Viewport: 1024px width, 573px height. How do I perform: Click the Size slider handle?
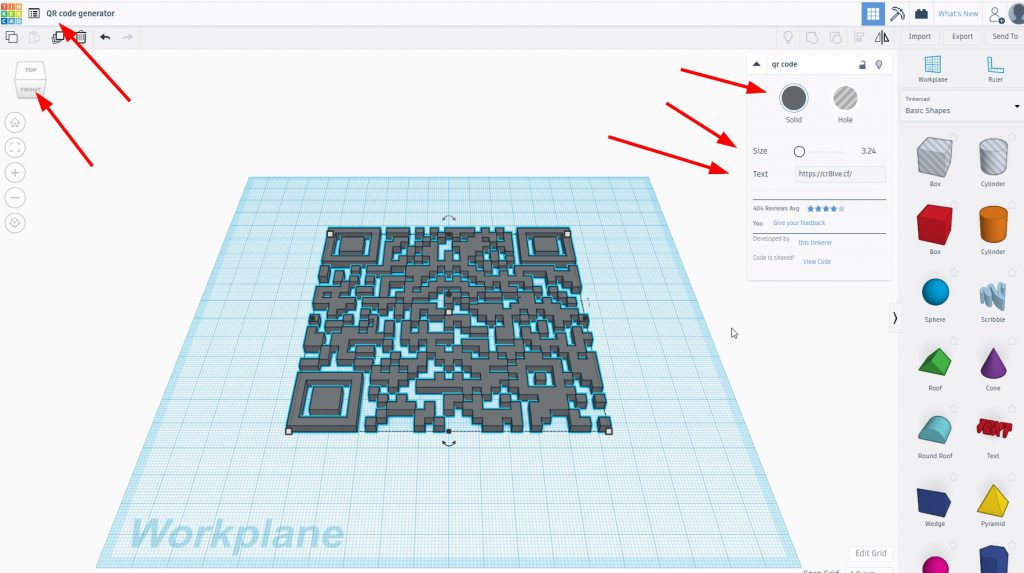[799, 151]
